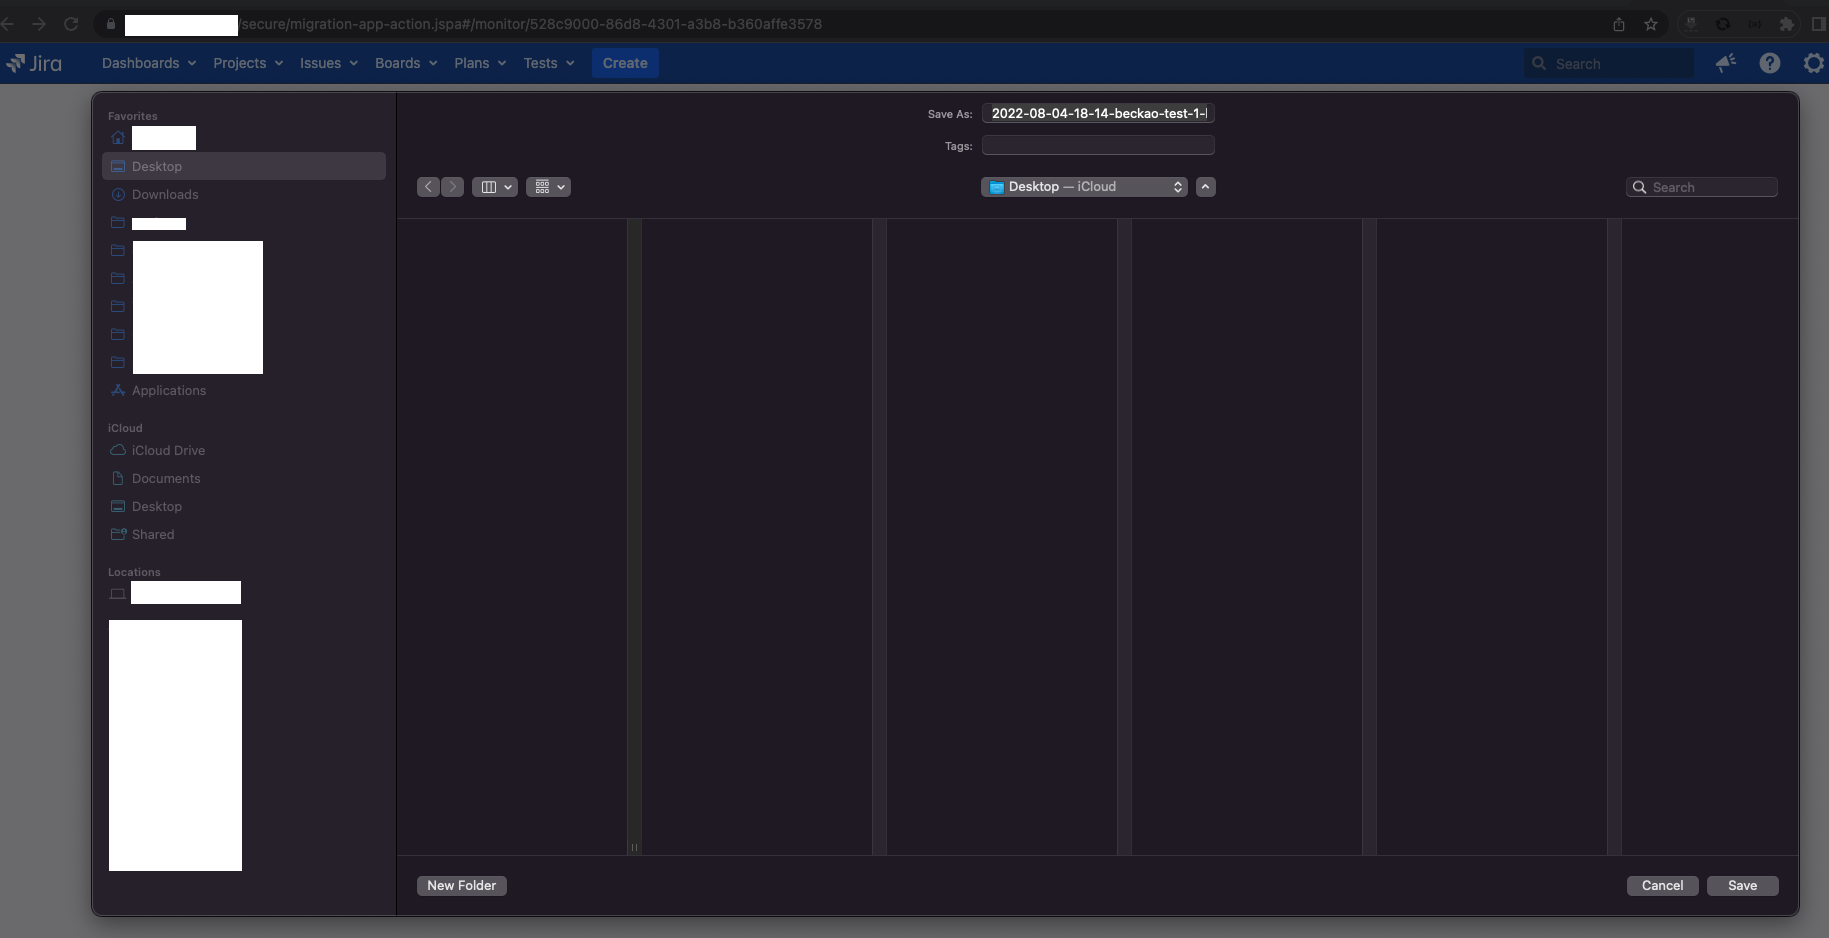Click the browser share page icon
The height and width of the screenshot is (938, 1829).
click(1619, 24)
